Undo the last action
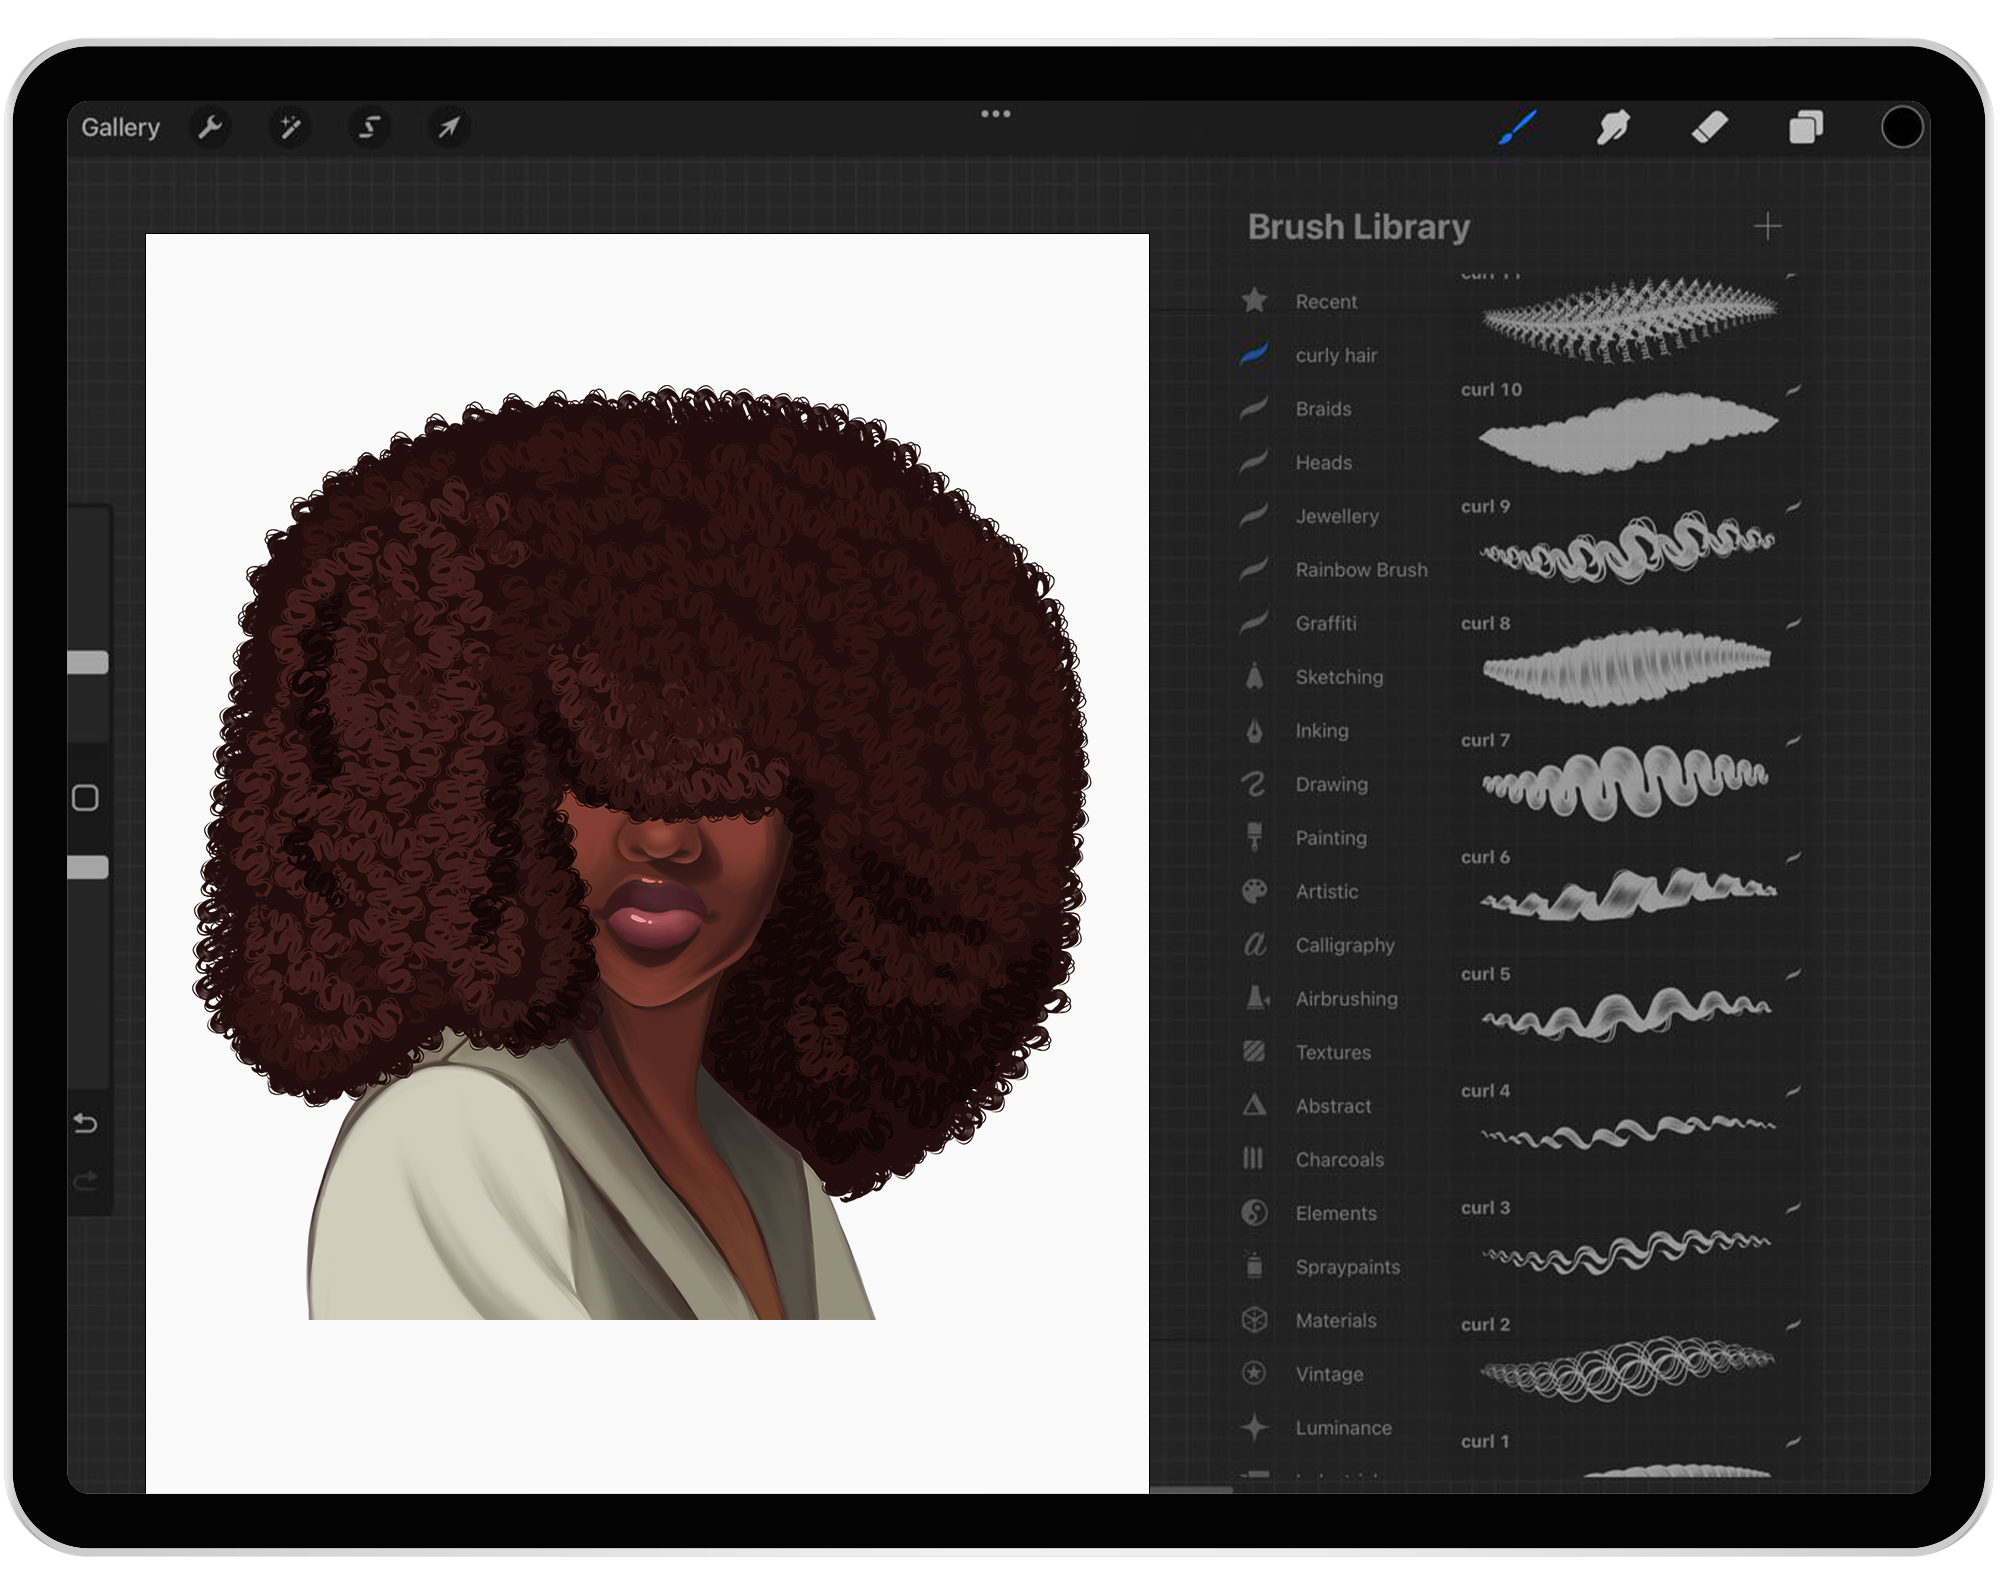The image size is (2000, 1589). click(86, 1124)
